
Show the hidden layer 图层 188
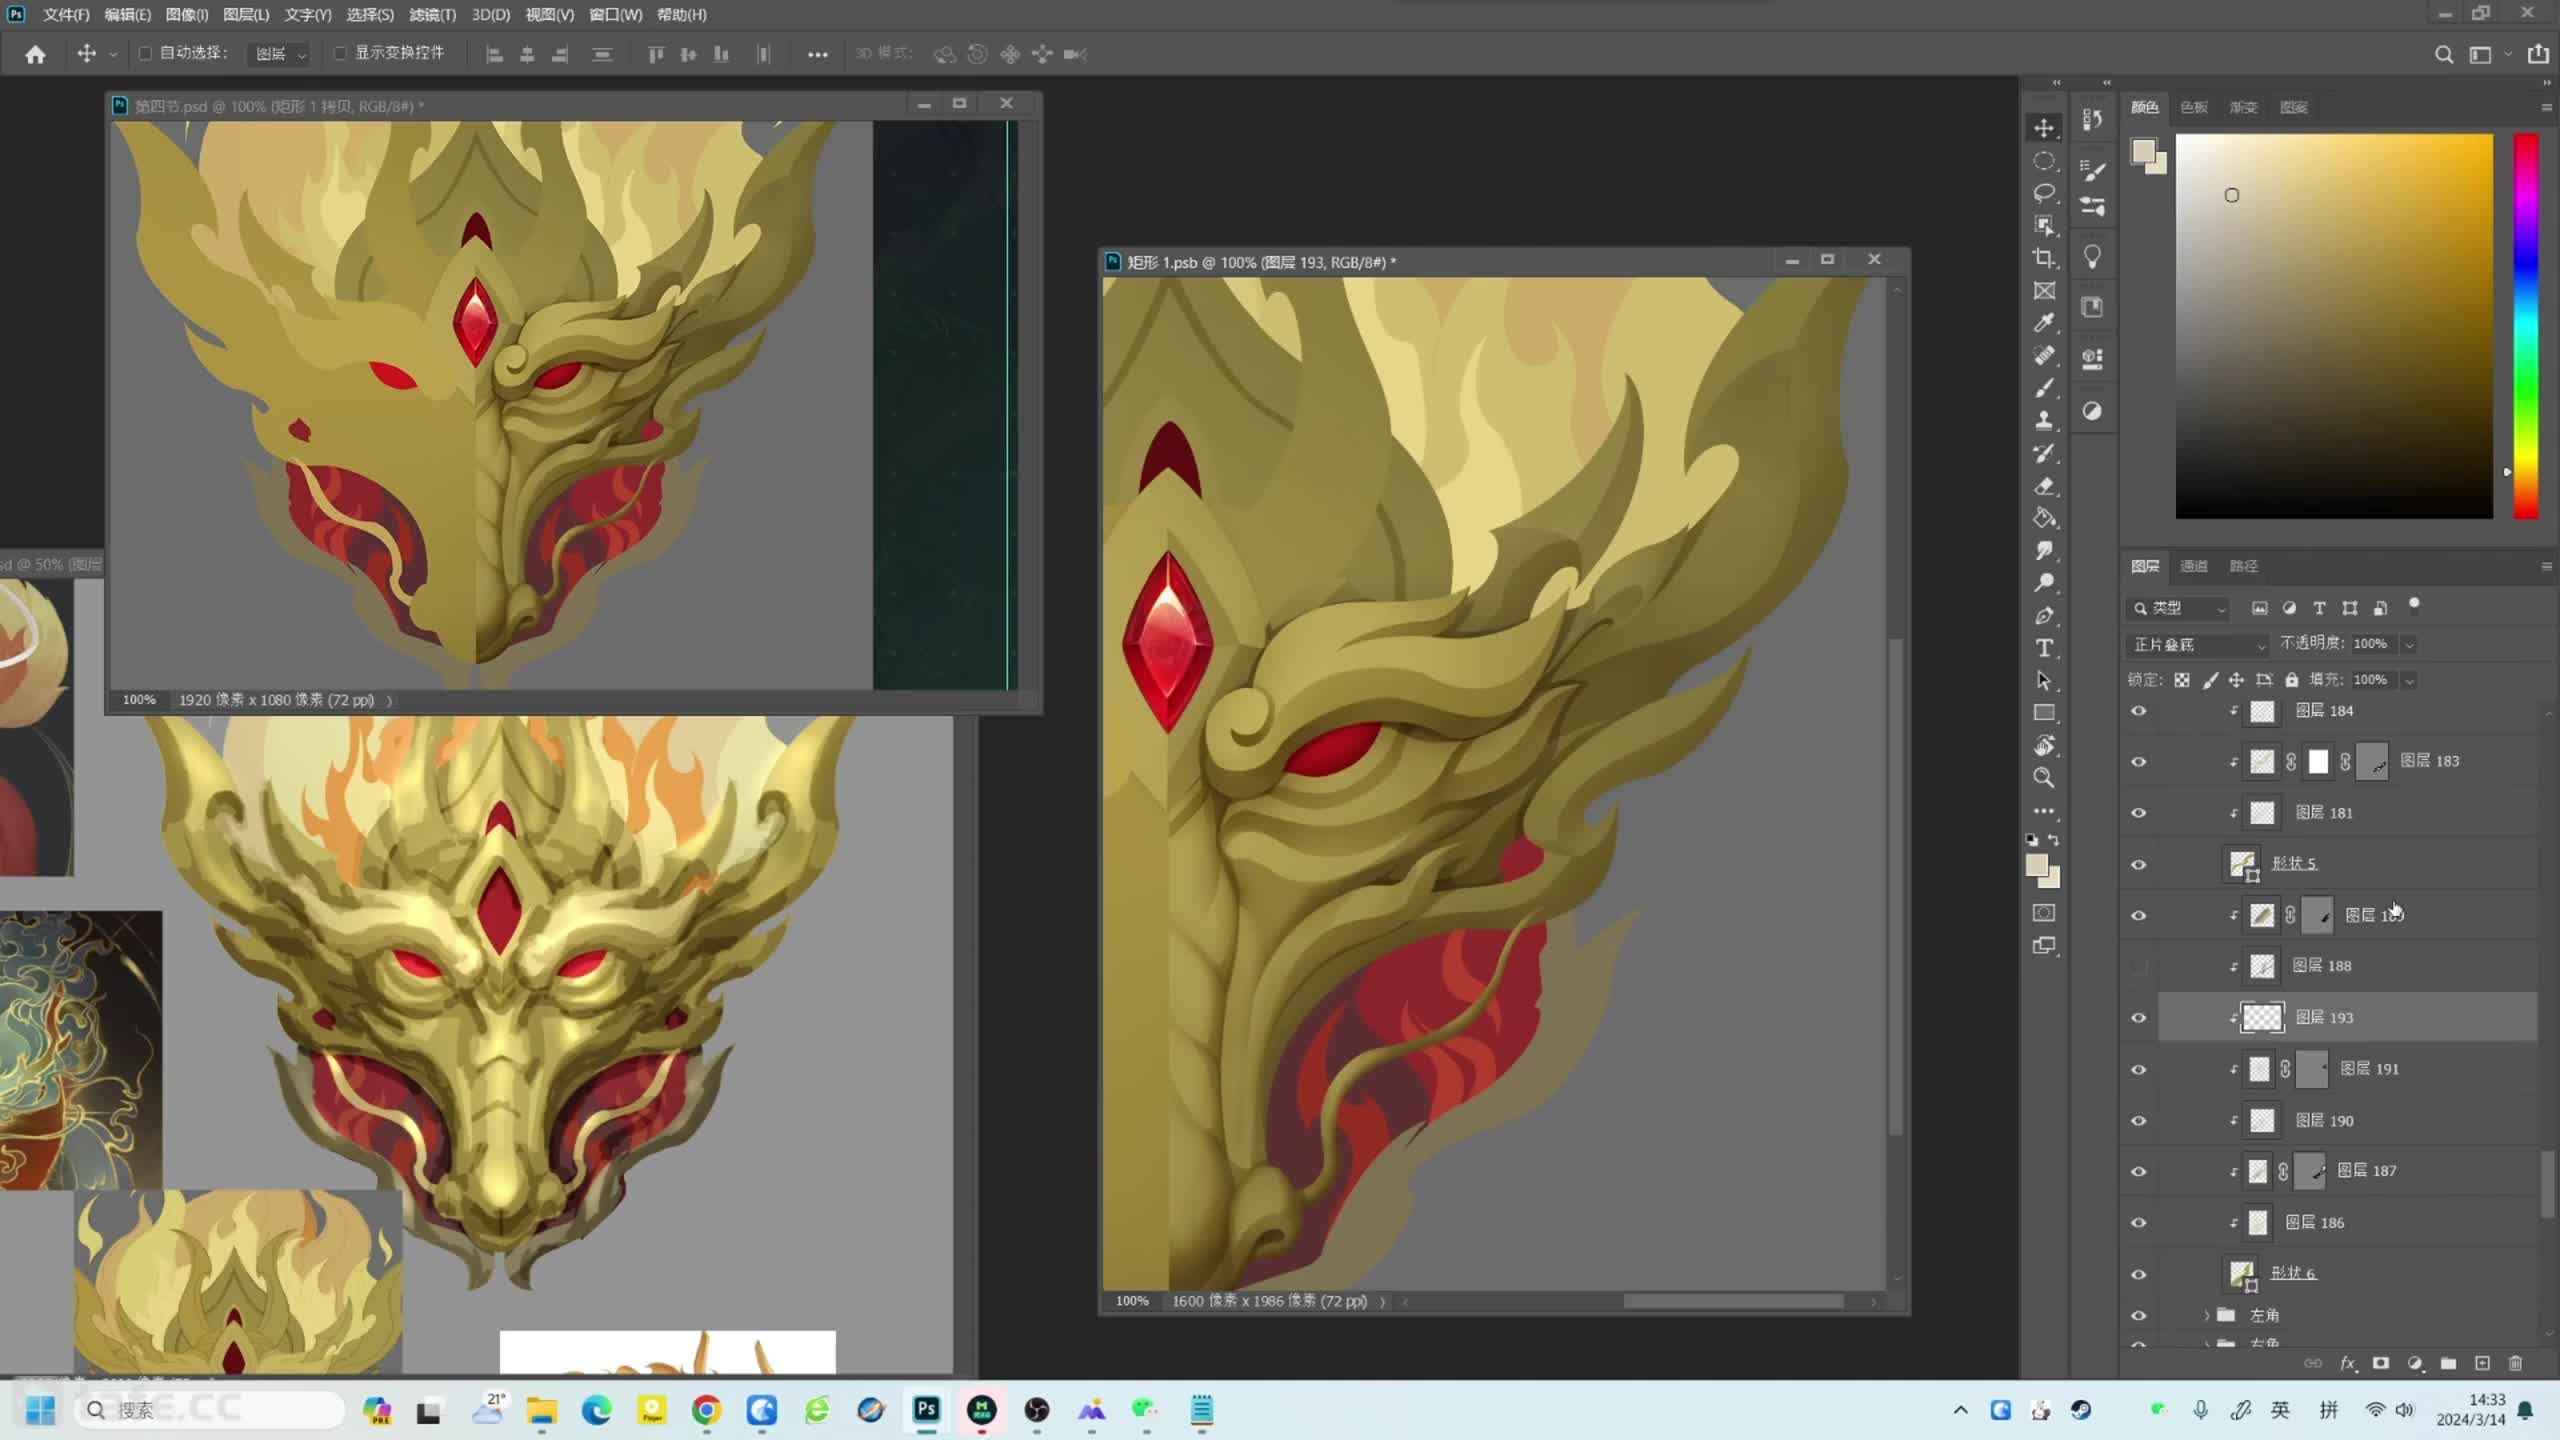pyautogui.click(x=2138, y=966)
